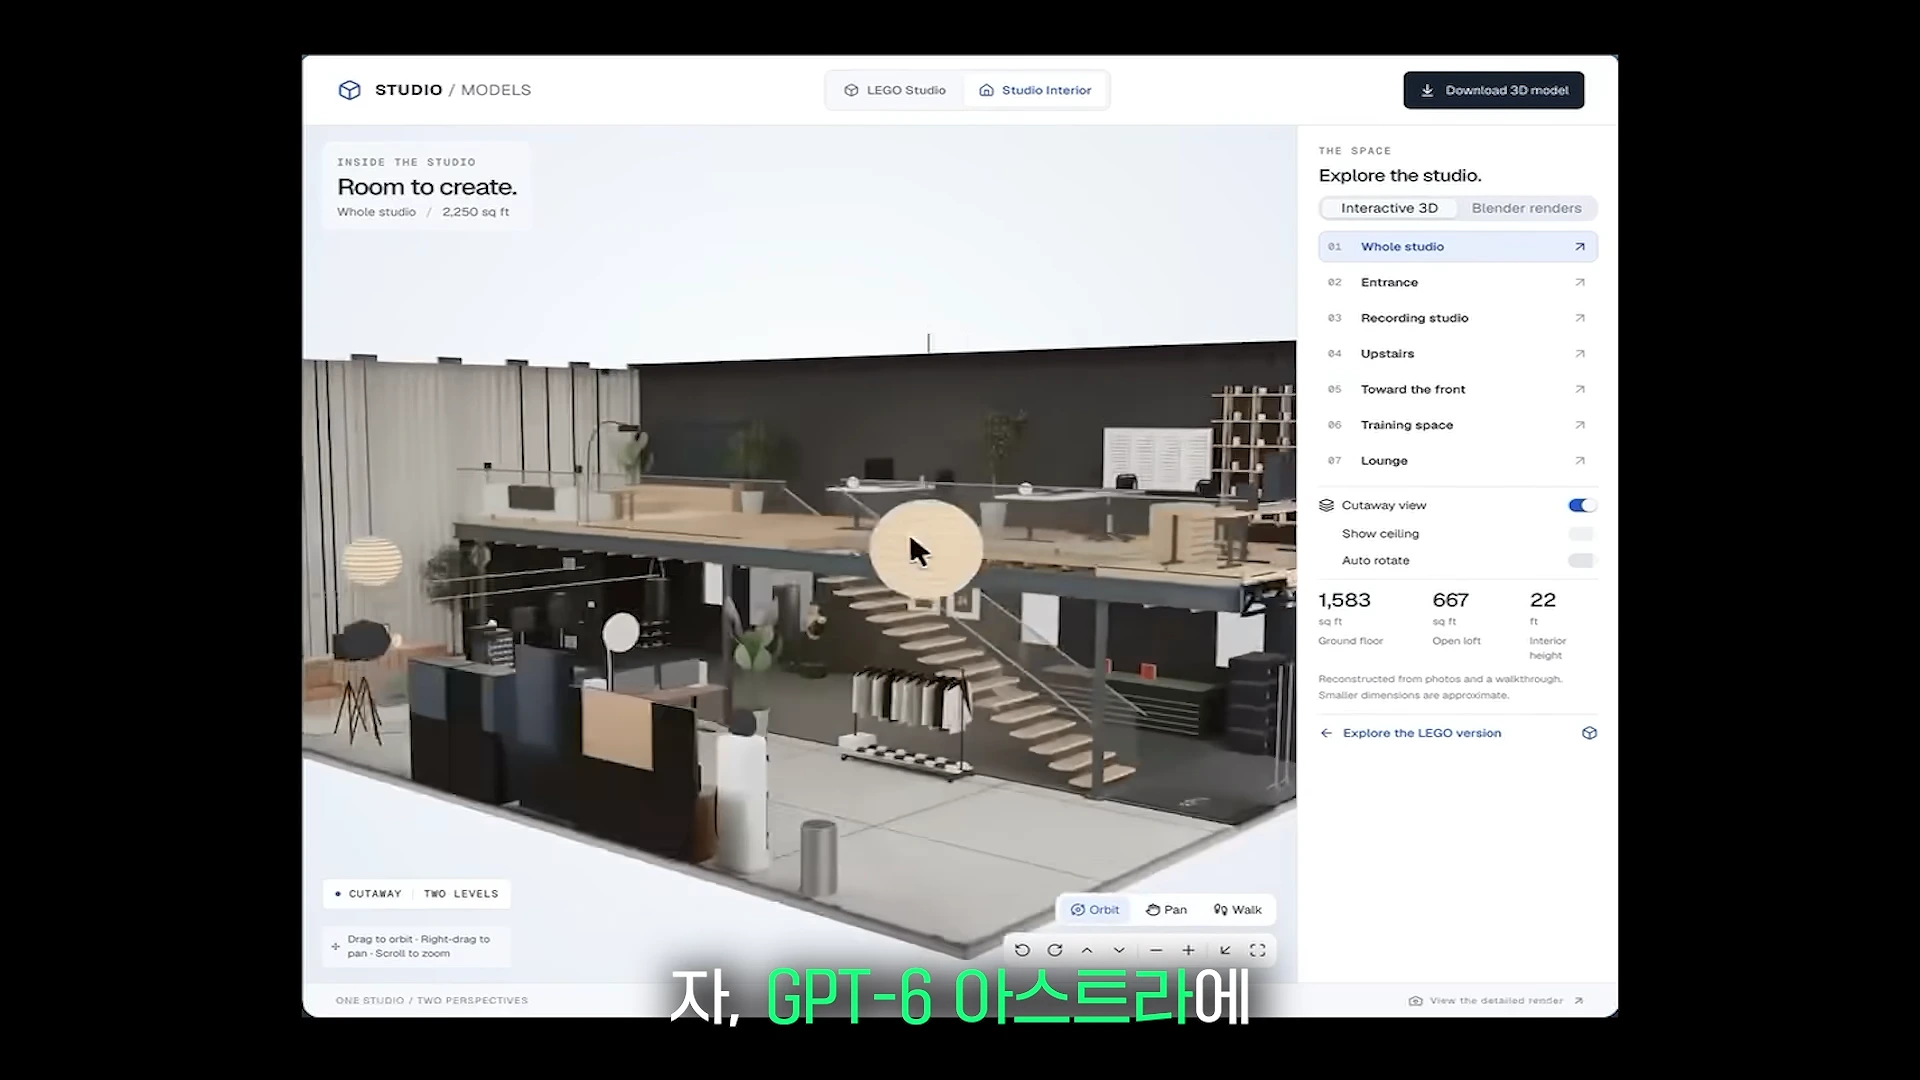Click the arrow icon on Entrance row
The image size is (1920, 1080).
click(x=1580, y=283)
